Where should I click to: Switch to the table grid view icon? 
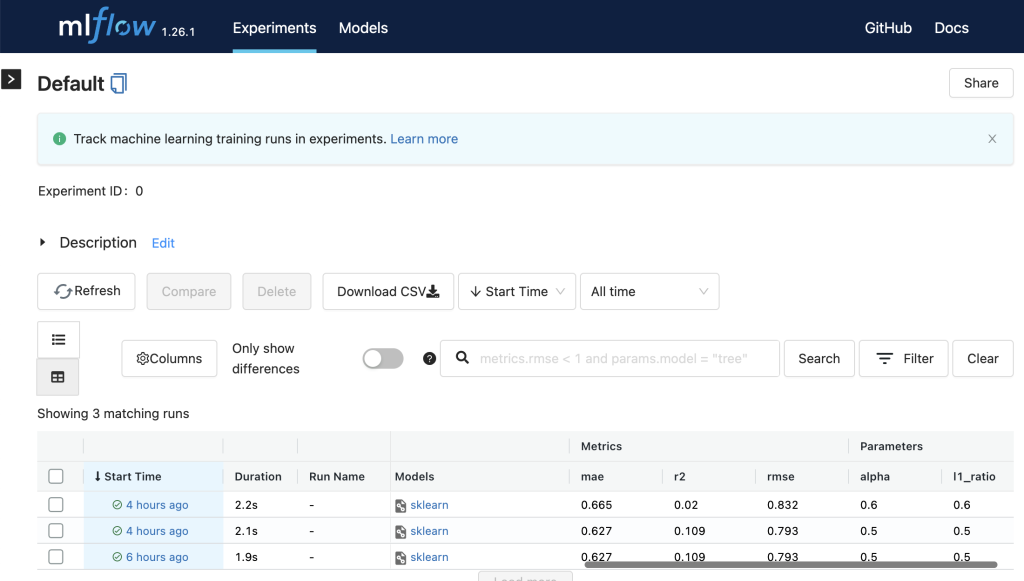pyautogui.click(x=58, y=377)
